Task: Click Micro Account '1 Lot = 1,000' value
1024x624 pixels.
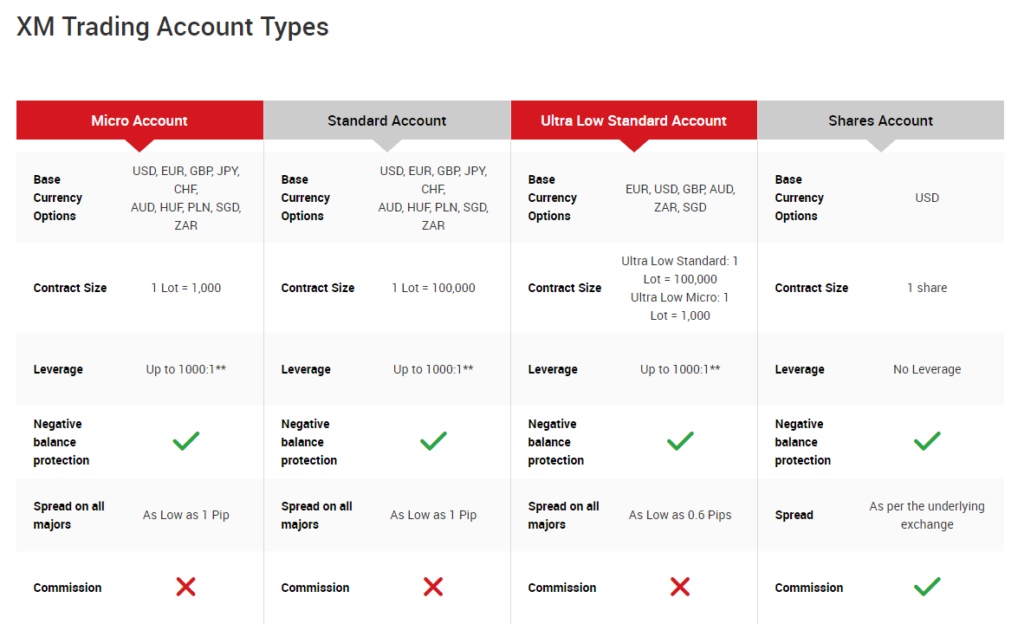Action: point(186,288)
